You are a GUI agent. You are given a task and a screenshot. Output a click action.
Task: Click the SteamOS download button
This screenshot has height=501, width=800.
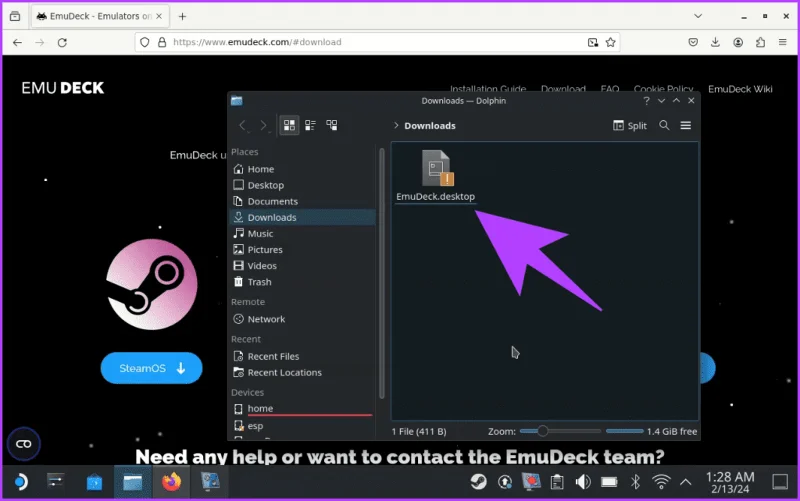tap(152, 368)
